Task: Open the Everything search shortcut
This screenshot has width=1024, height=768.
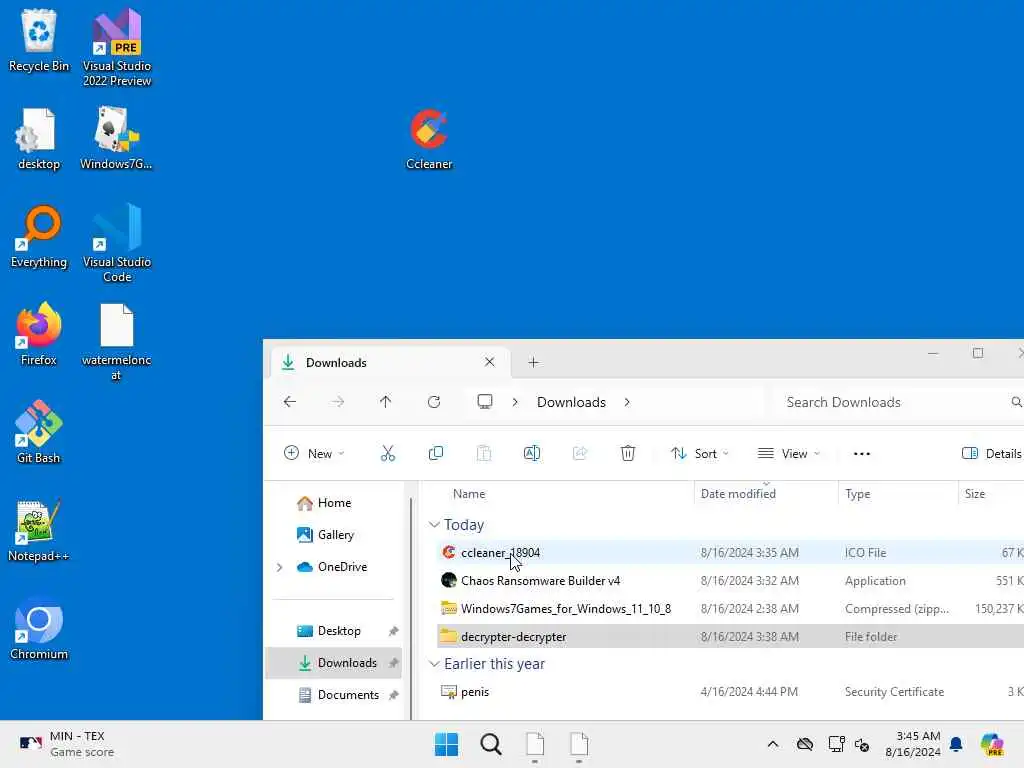Action: click(39, 236)
